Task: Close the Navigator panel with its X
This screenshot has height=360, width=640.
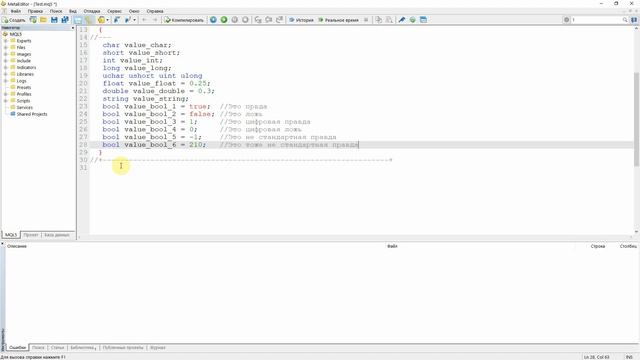Action: pos(73,28)
